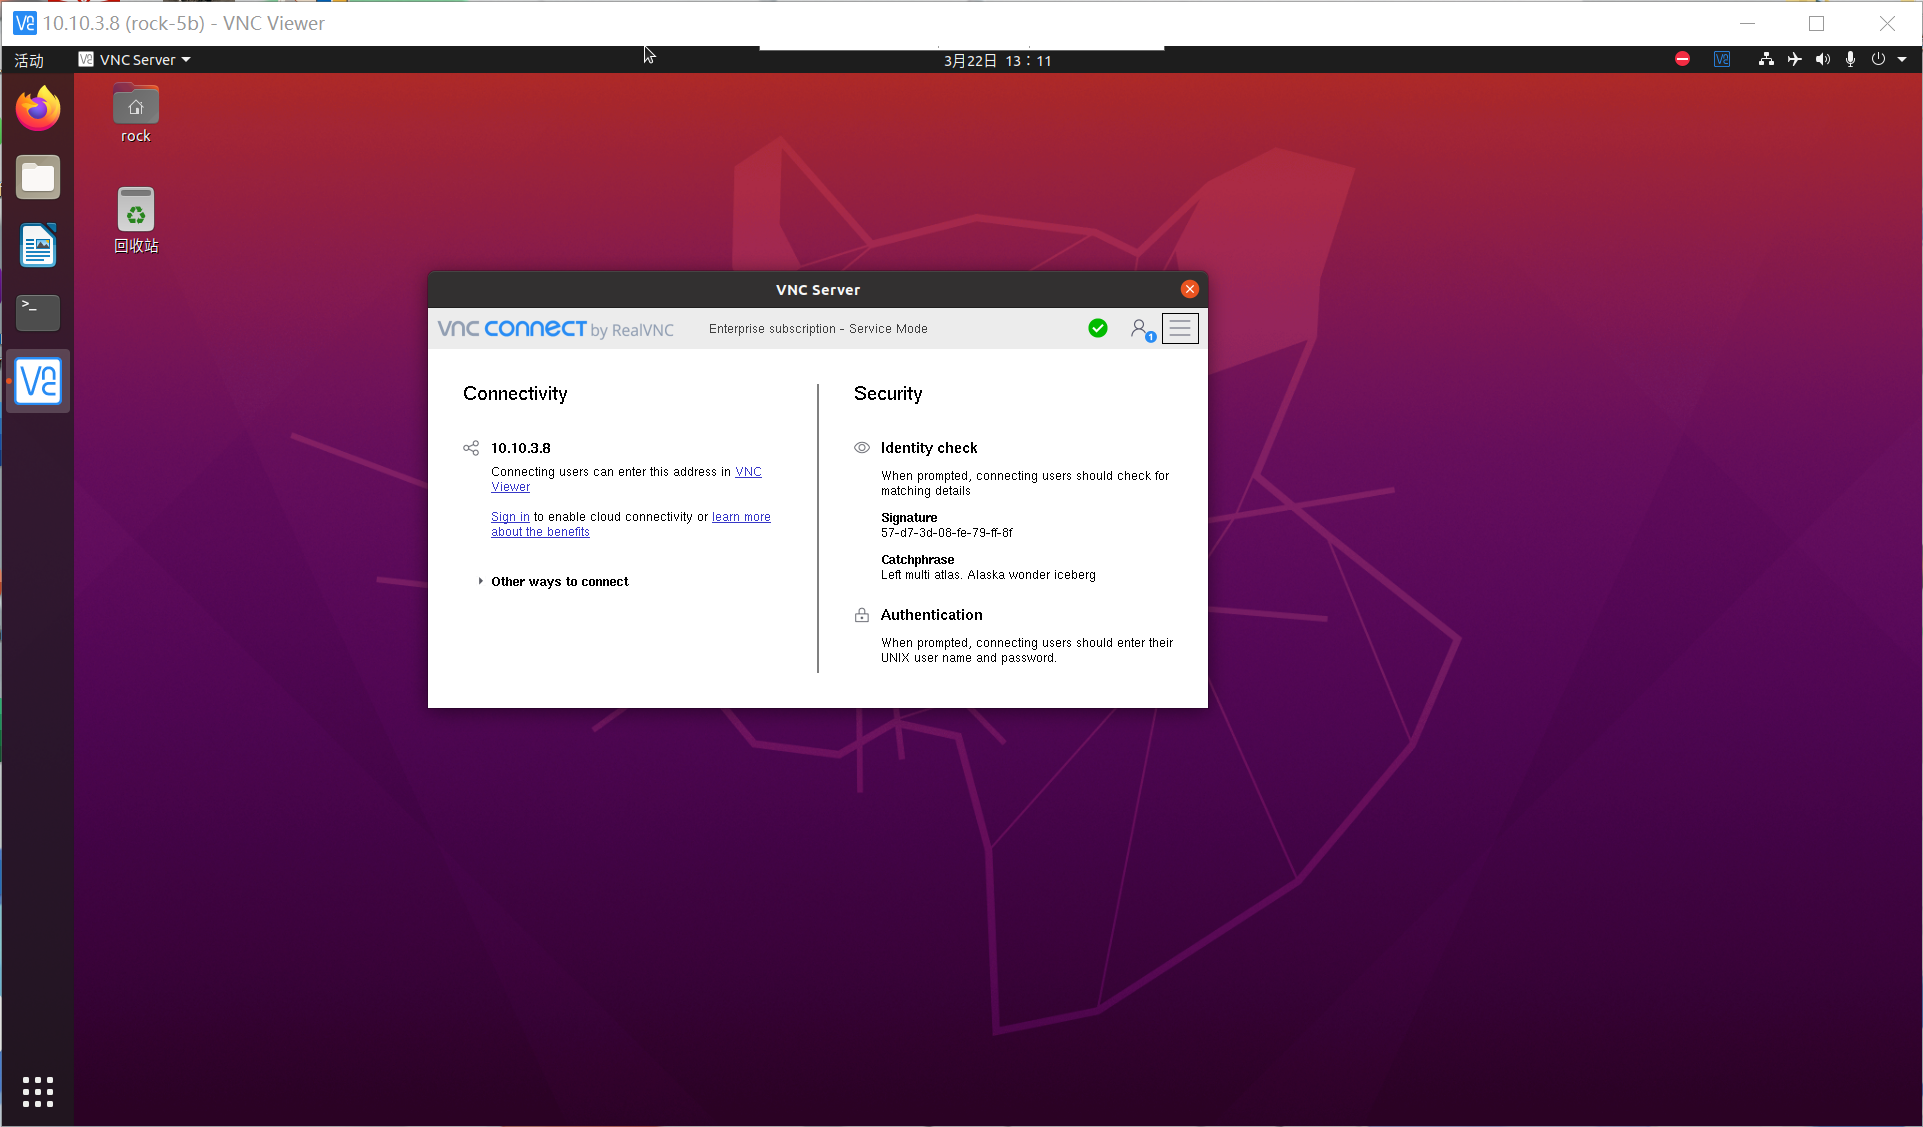Click the Authentication padlock icon
Viewport: 1923px width, 1127px height.
click(x=861, y=615)
